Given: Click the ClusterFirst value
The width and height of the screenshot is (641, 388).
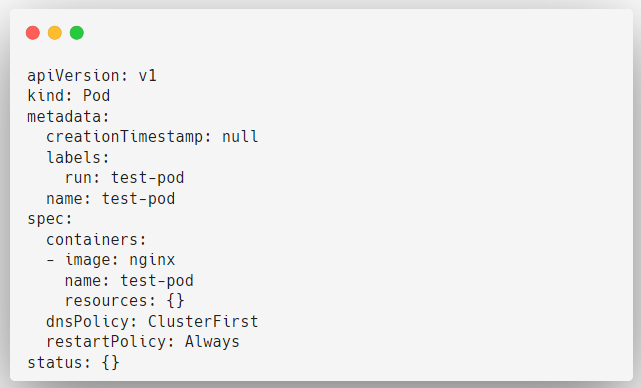Looking at the screenshot, I should (x=203, y=322).
